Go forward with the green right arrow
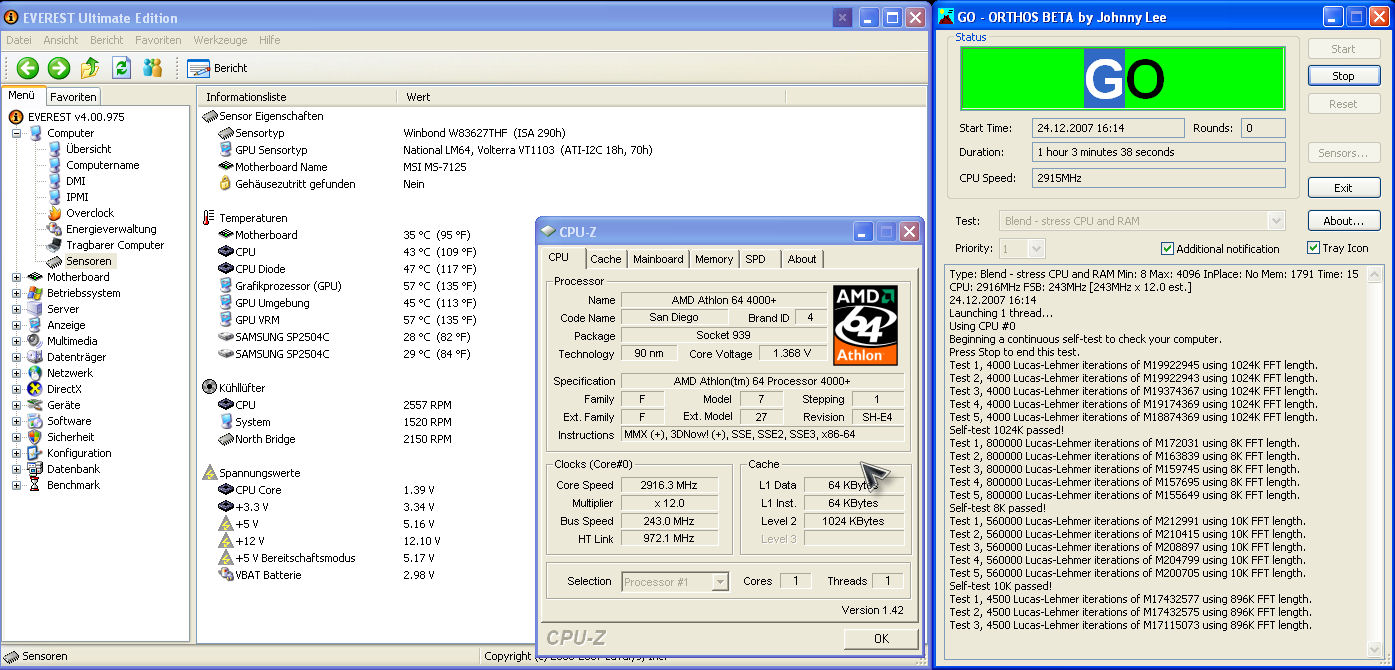The height and width of the screenshot is (670, 1395). pyautogui.click(x=59, y=68)
